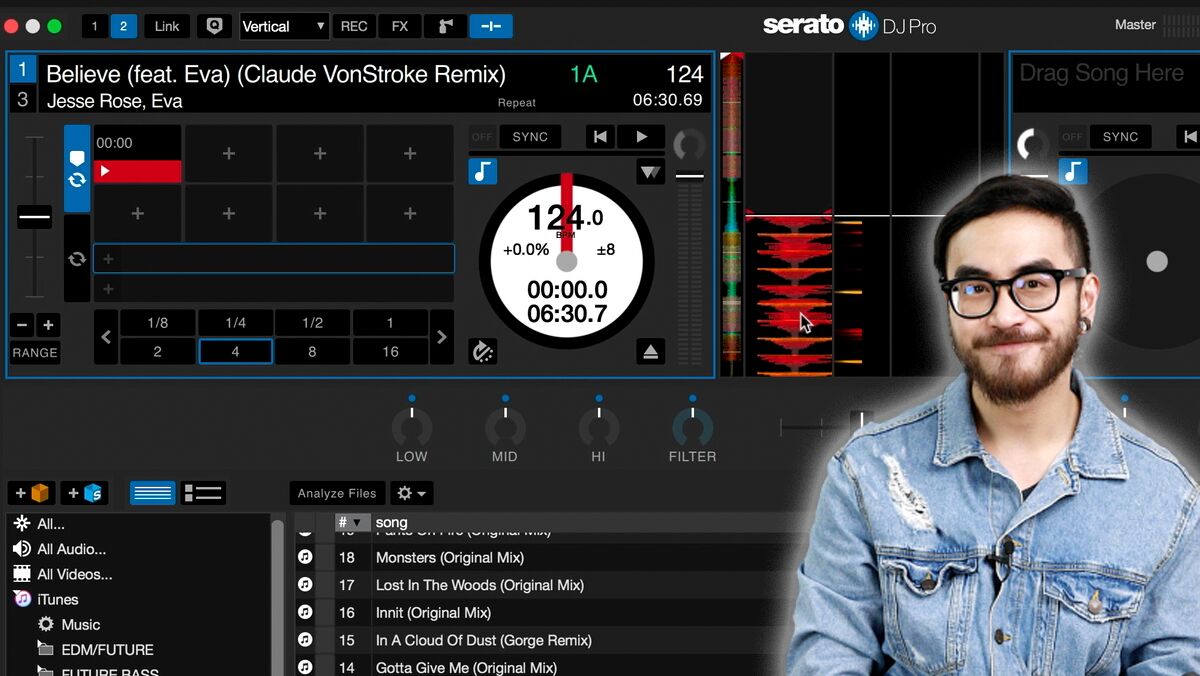1200x676 pixels.
Task: Nudge pitch up with the plus button
Action: point(47,325)
